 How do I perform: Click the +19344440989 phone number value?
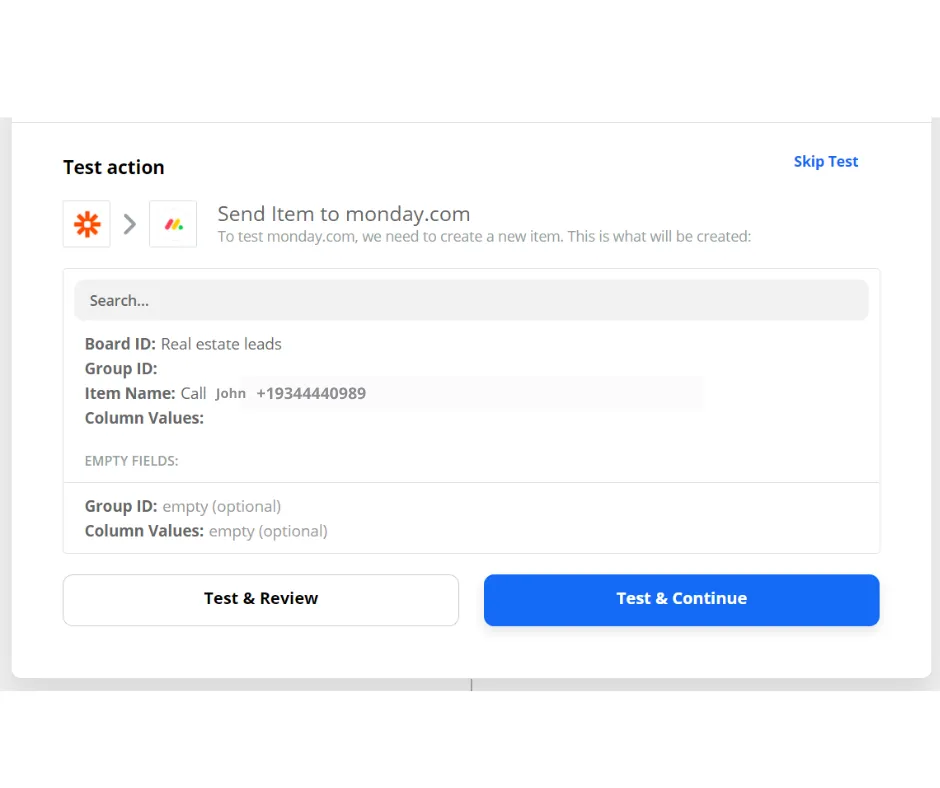click(311, 394)
